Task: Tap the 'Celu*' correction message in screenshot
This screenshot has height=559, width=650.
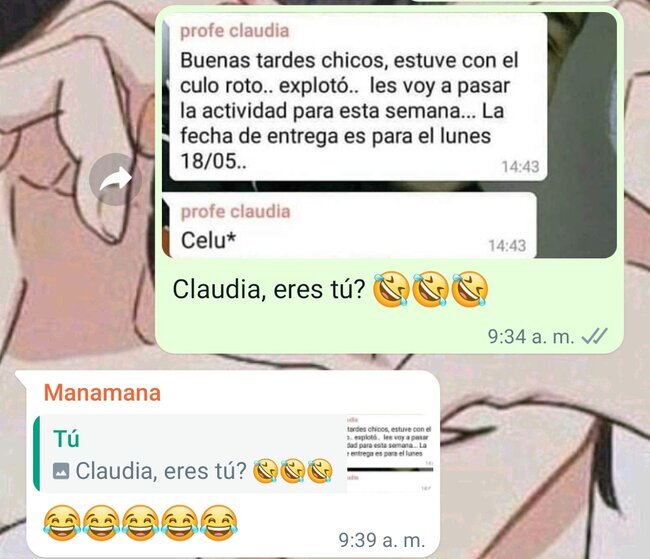Action: point(209,240)
